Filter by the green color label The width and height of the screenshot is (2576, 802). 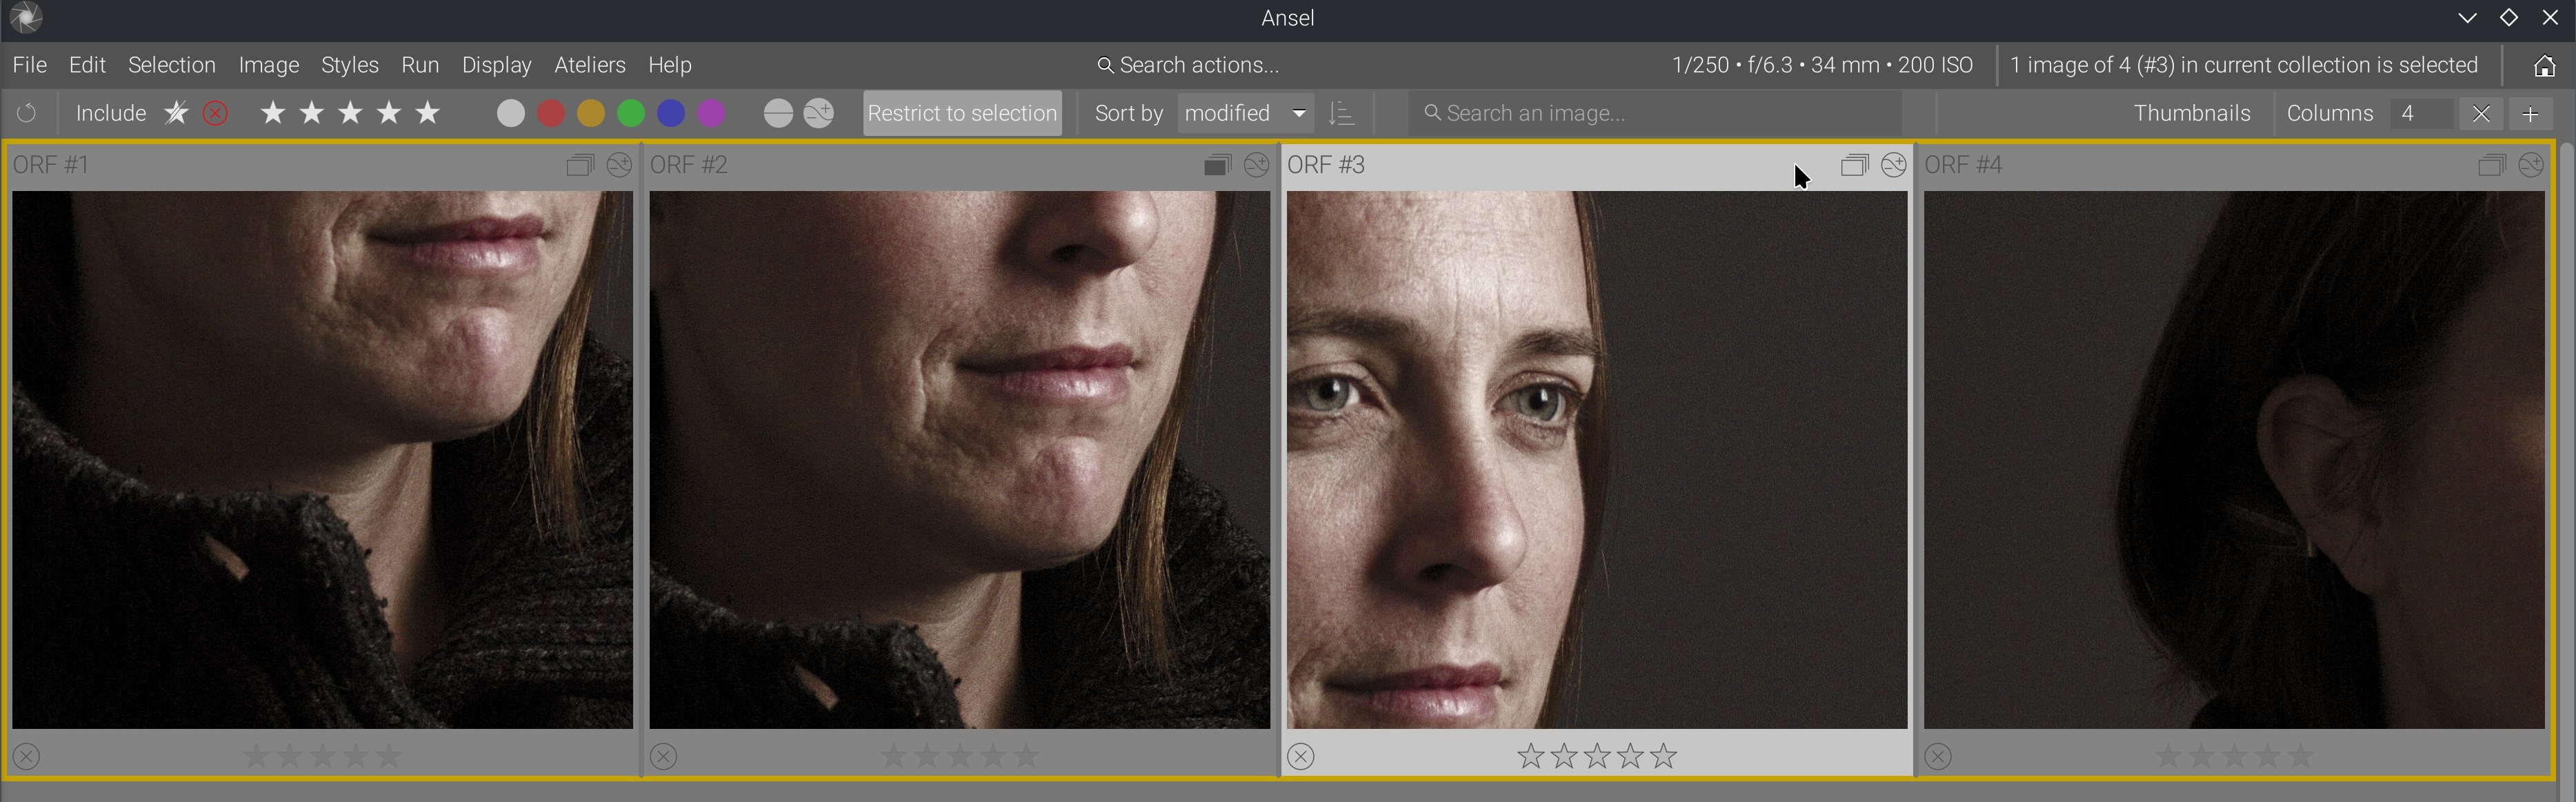click(x=631, y=114)
